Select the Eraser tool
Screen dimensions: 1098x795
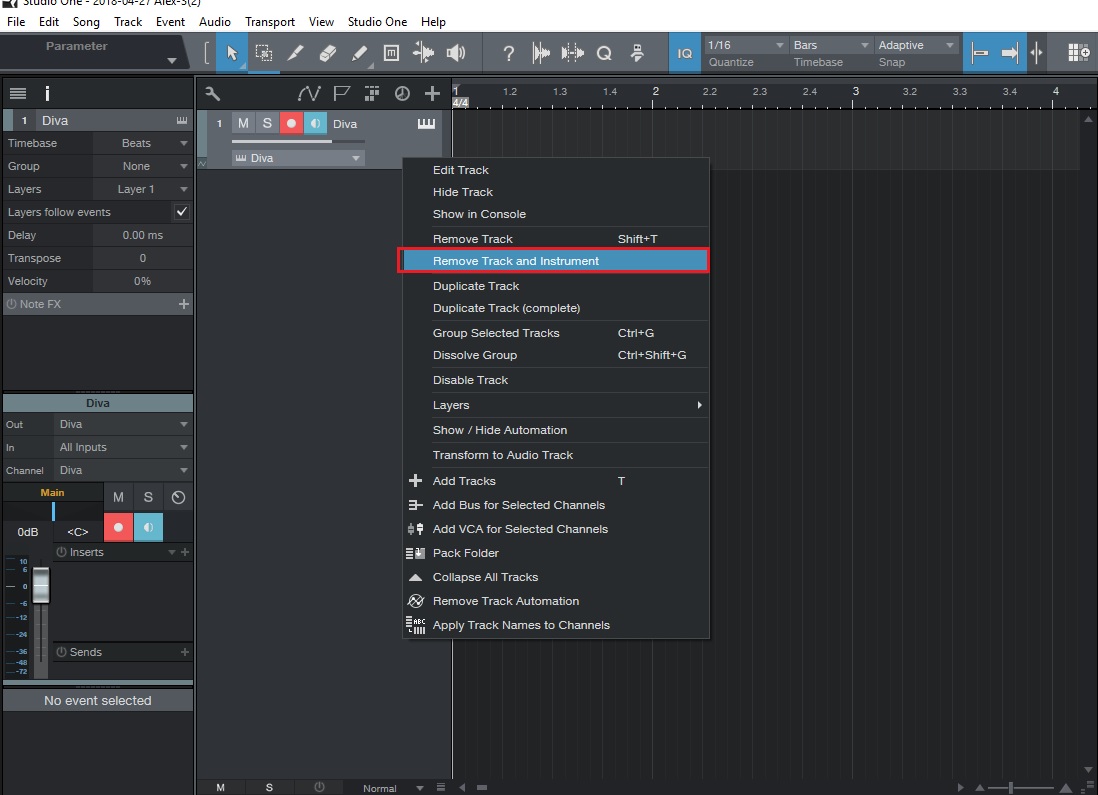tap(327, 53)
